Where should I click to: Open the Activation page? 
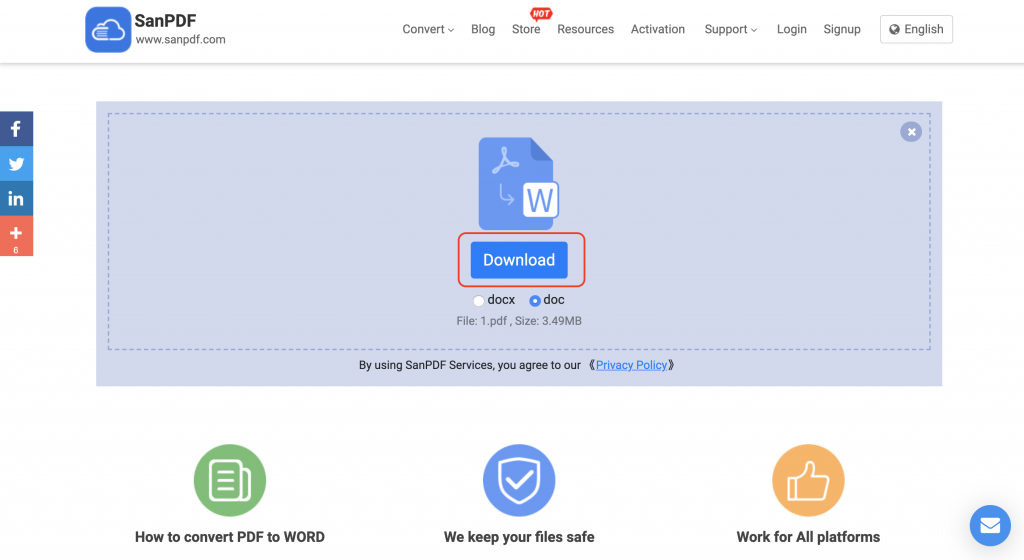click(x=658, y=29)
